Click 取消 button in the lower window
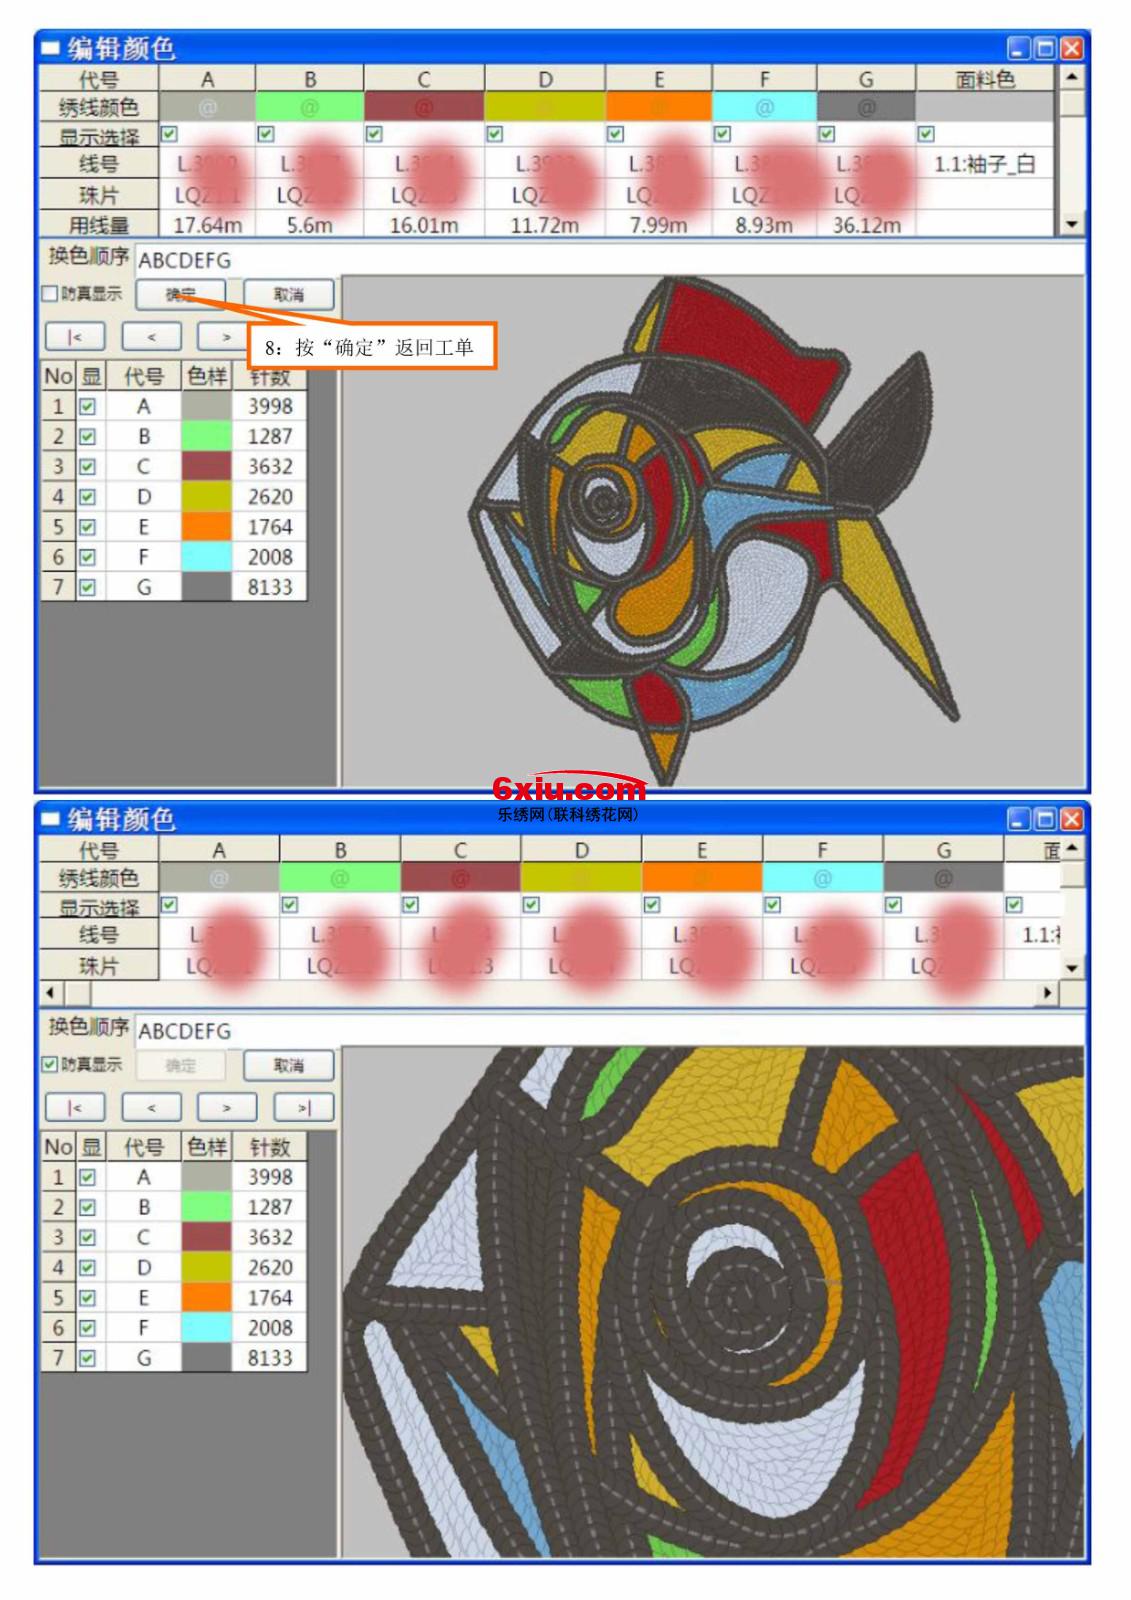Screen dimensions: 1131x1600 point(289,1065)
